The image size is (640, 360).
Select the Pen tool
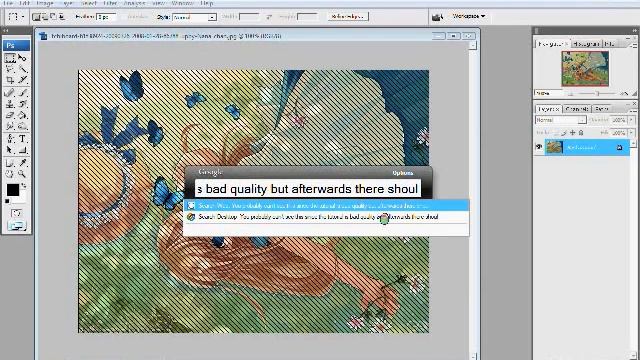click(x=10, y=139)
